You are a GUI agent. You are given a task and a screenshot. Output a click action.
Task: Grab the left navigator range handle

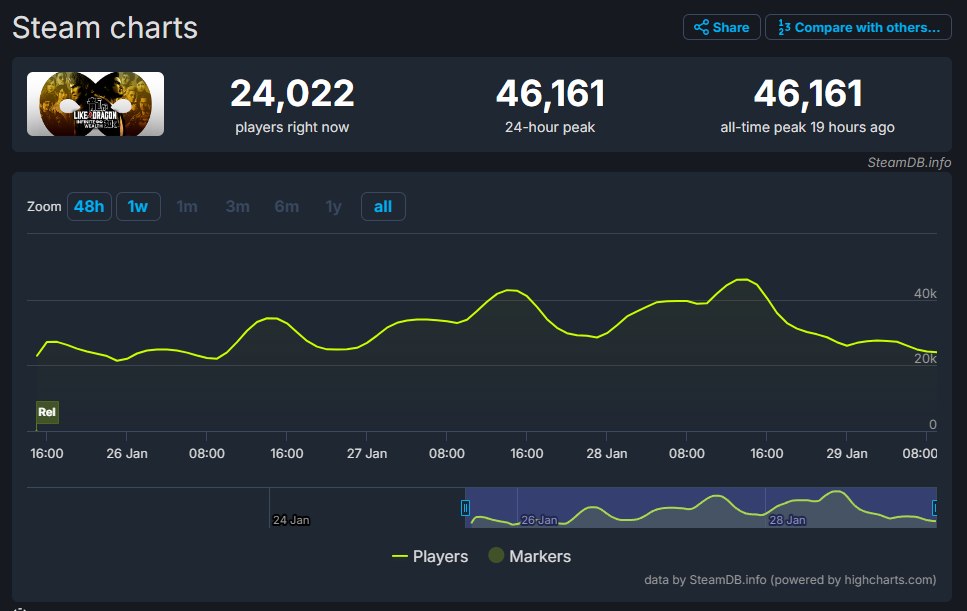coord(465,508)
